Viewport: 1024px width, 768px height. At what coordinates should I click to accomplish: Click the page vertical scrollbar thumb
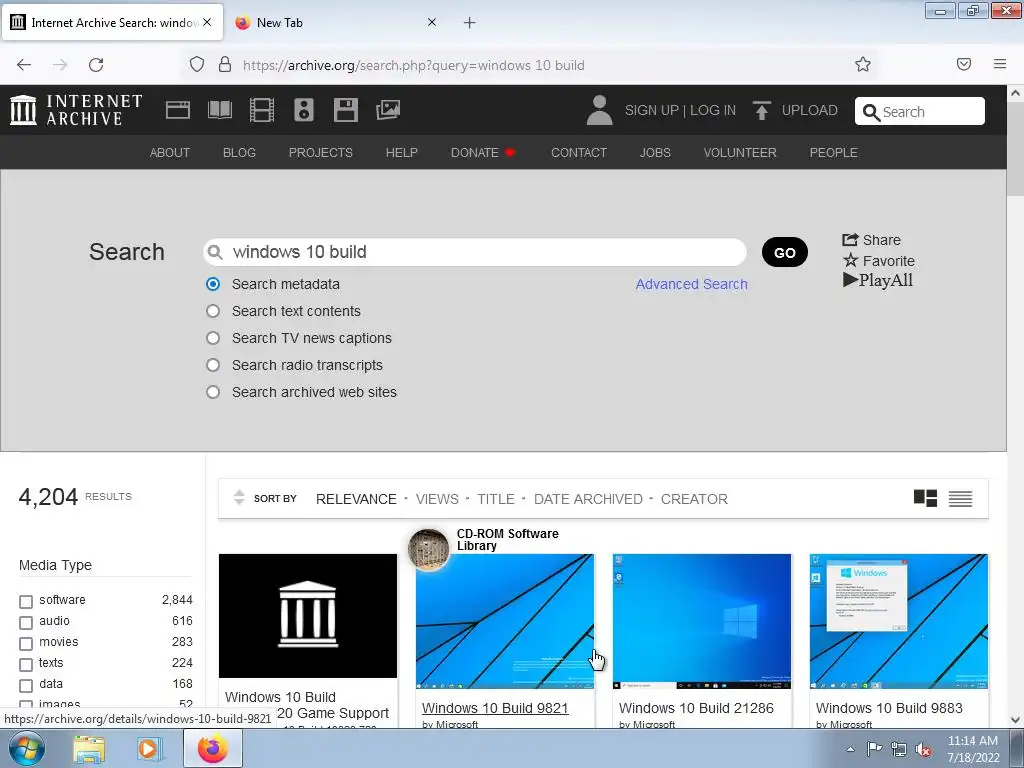tap(1015, 148)
